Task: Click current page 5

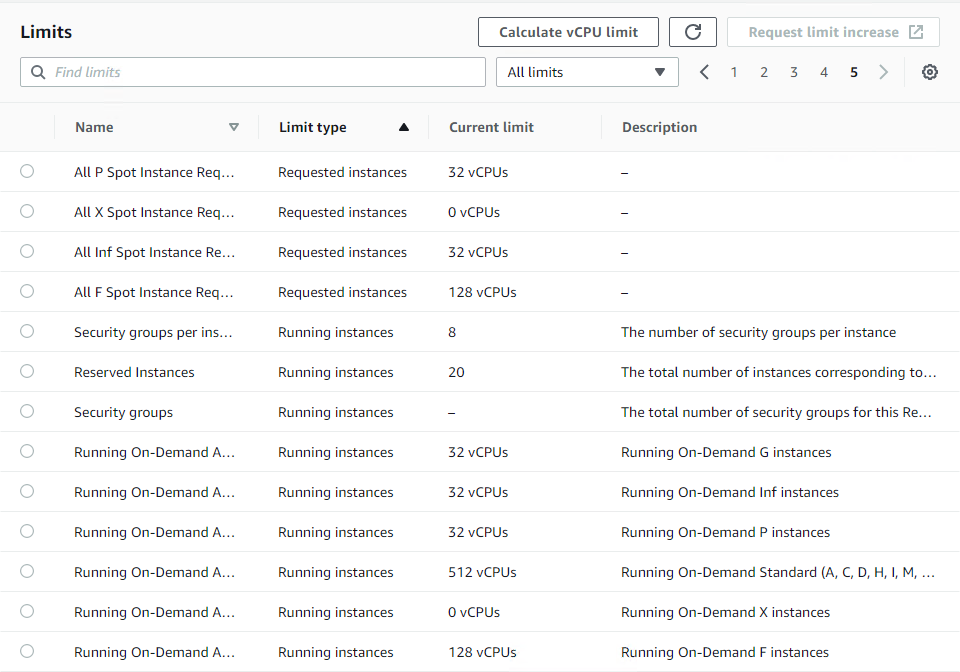Action: coord(853,72)
